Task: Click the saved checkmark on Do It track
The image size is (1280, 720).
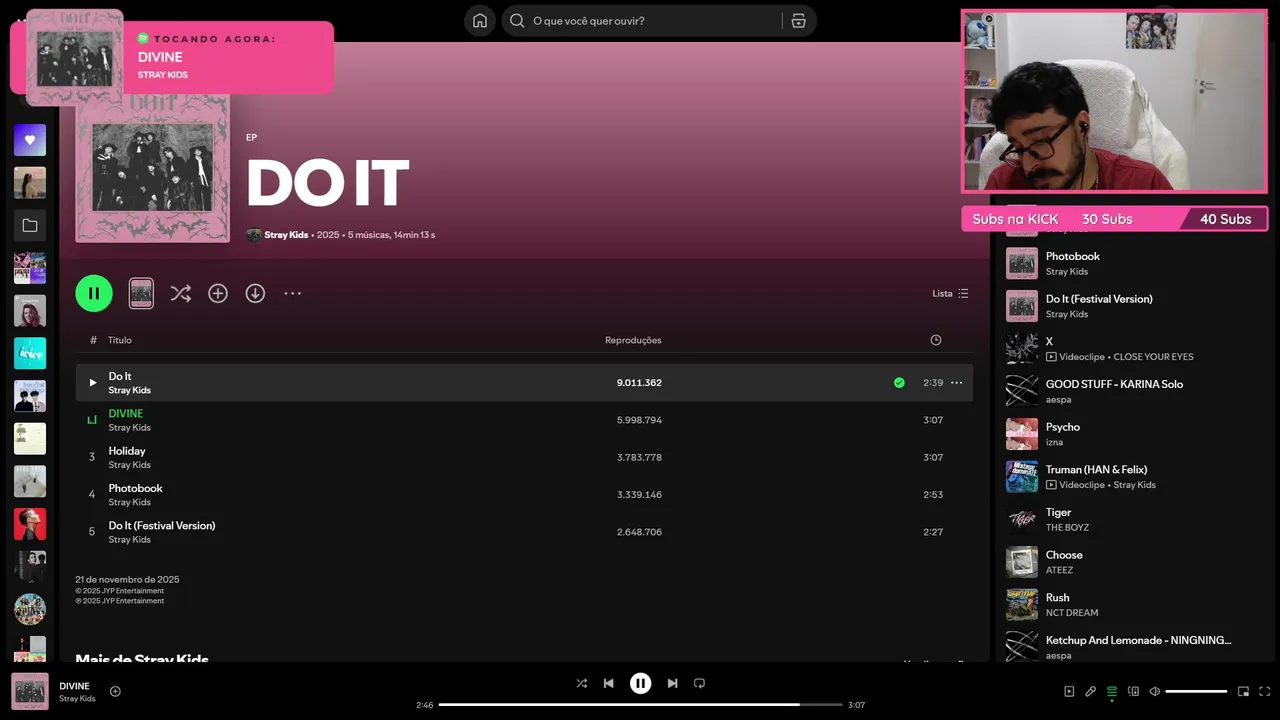Action: click(x=899, y=383)
